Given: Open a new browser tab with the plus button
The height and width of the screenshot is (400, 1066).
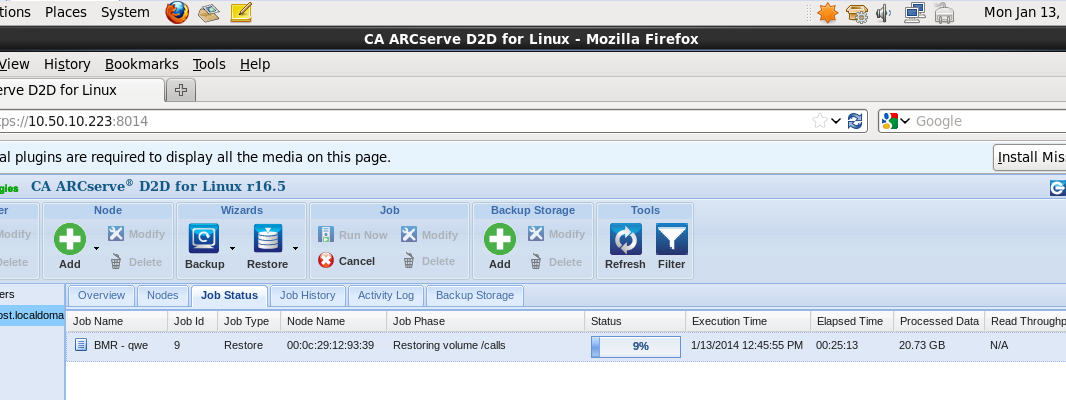Looking at the screenshot, I should coord(181,90).
